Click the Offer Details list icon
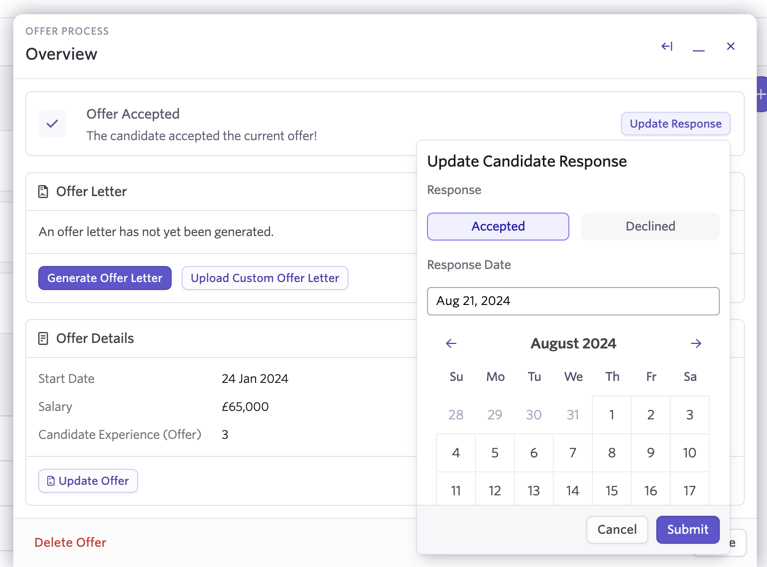The height and width of the screenshot is (567, 767). [43, 339]
